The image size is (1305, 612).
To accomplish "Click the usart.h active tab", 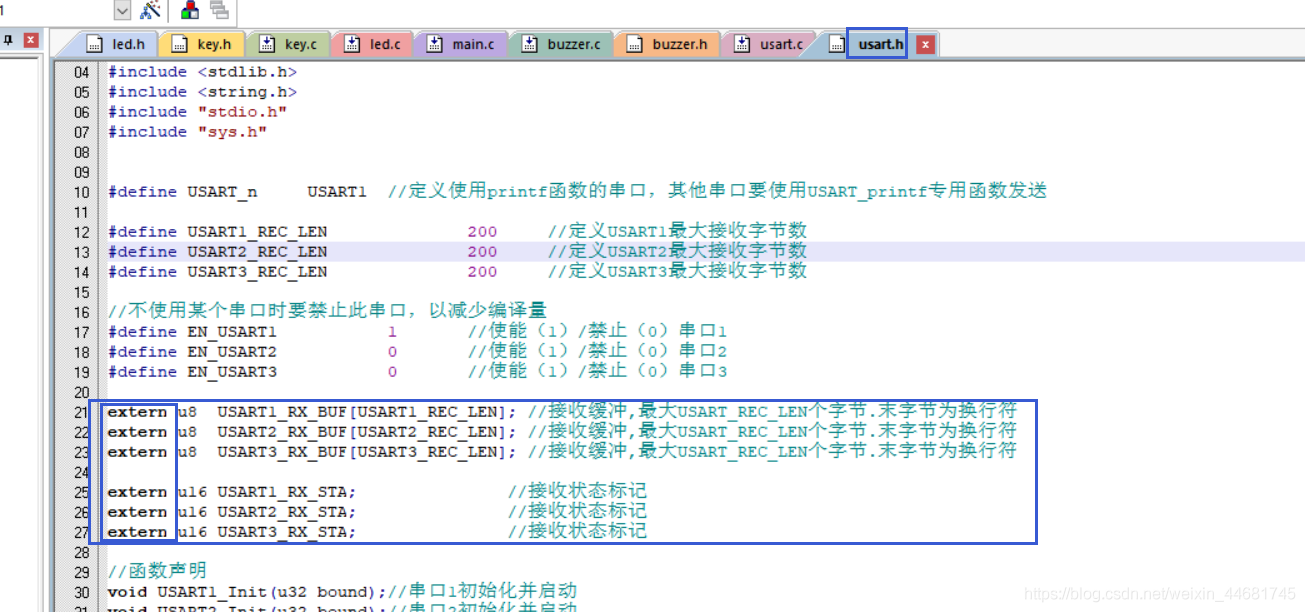I will pyautogui.click(x=877, y=44).
